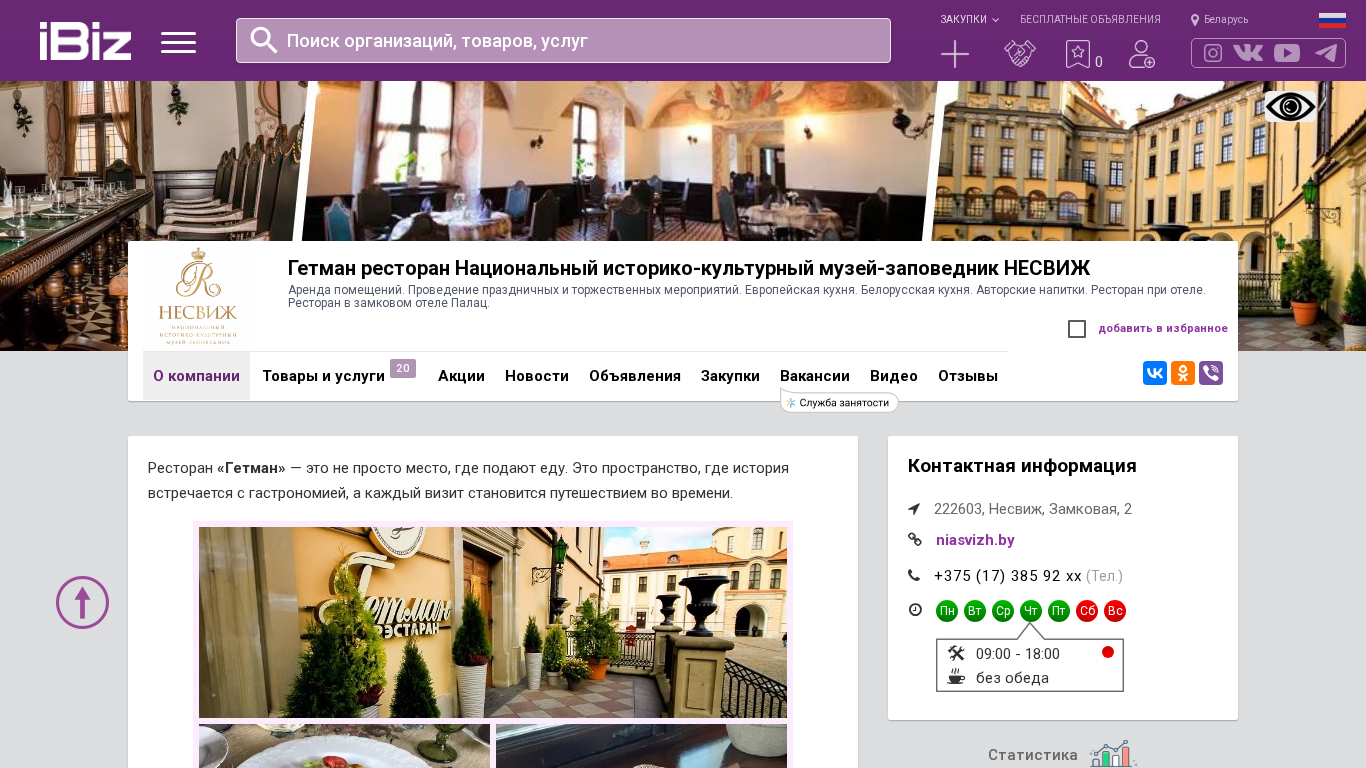1366x768 pixels.
Task: Click the 'без обеда' lunch note
Action: (1012, 678)
